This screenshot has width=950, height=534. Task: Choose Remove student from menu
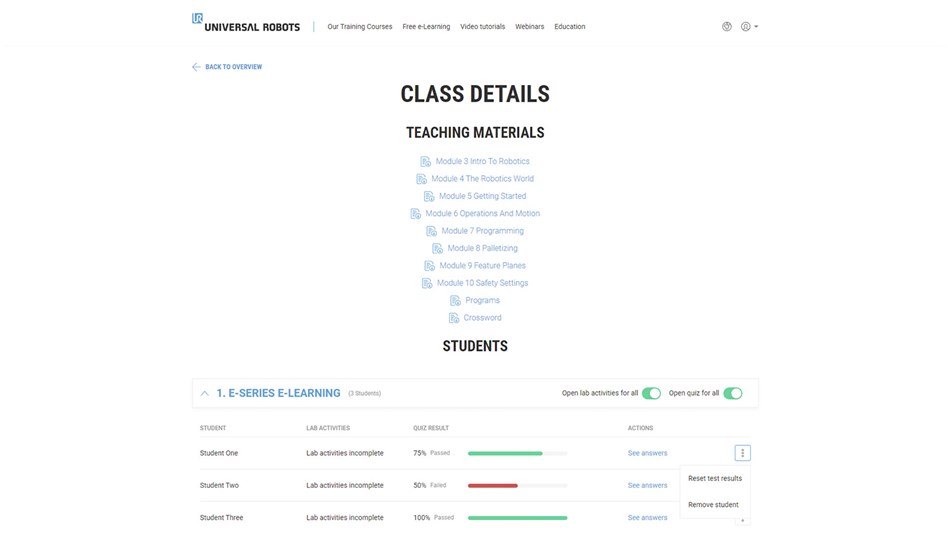pos(713,504)
